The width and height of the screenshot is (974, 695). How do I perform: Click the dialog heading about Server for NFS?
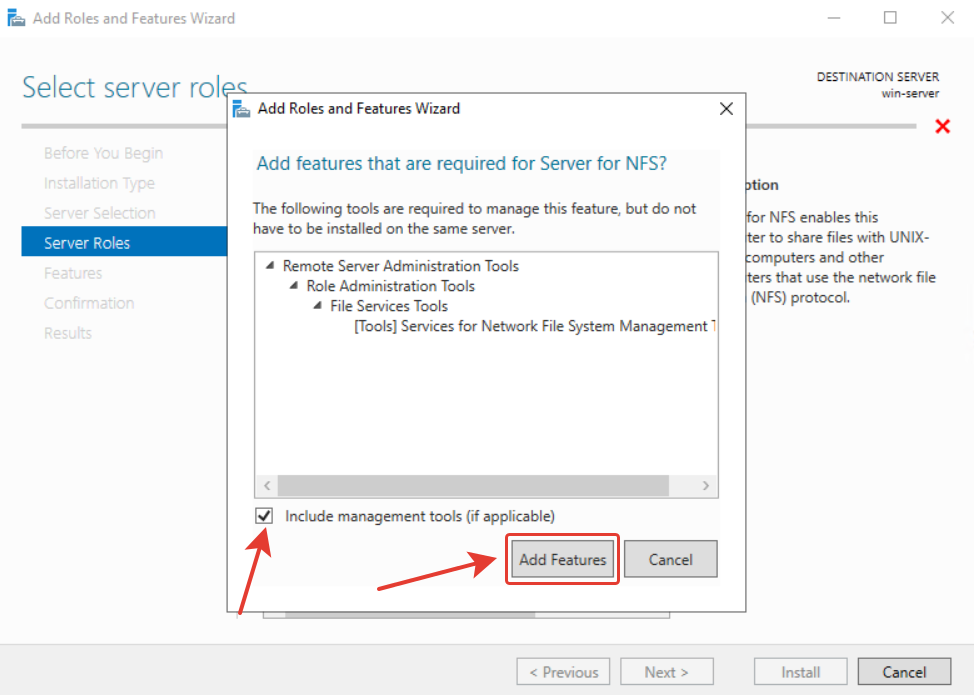point(462,163)
